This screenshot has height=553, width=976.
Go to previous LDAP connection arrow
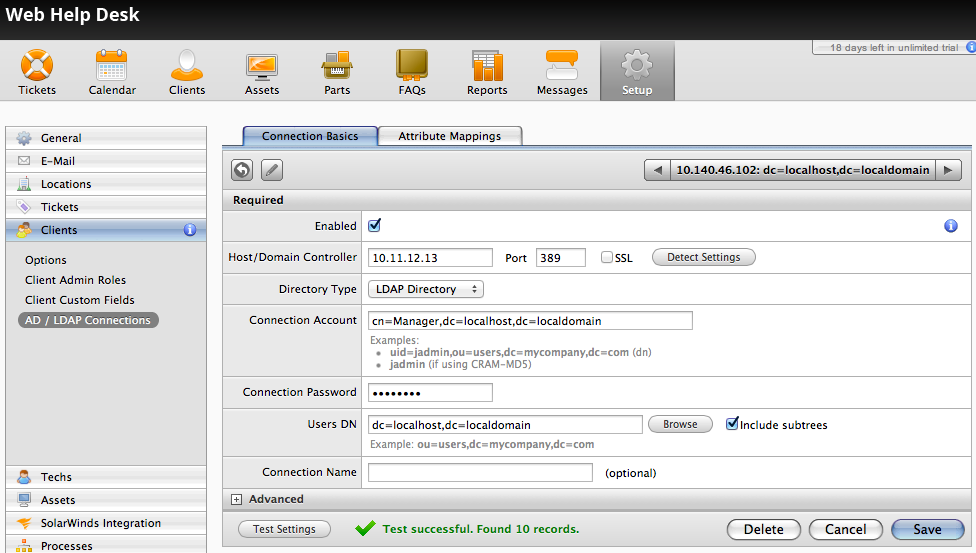point(657,170)
